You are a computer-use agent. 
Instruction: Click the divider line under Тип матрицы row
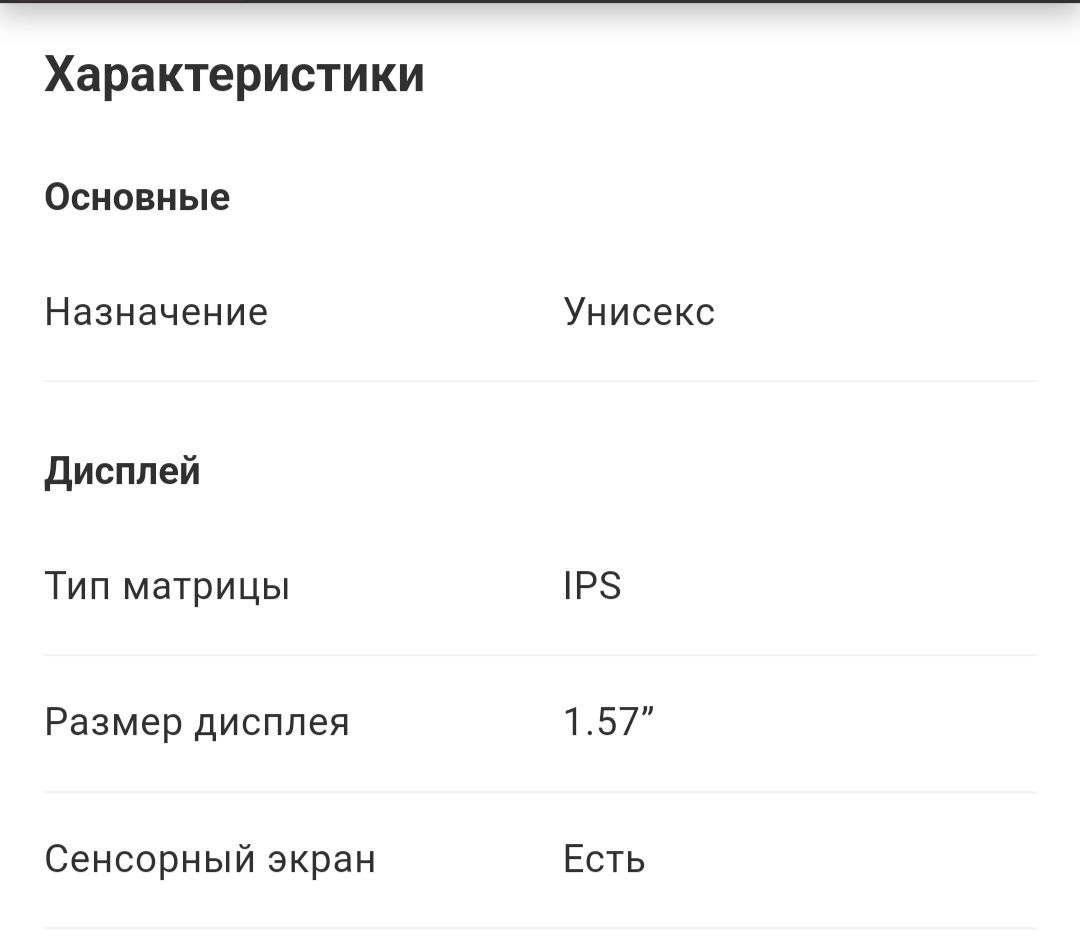pos(541,655)
